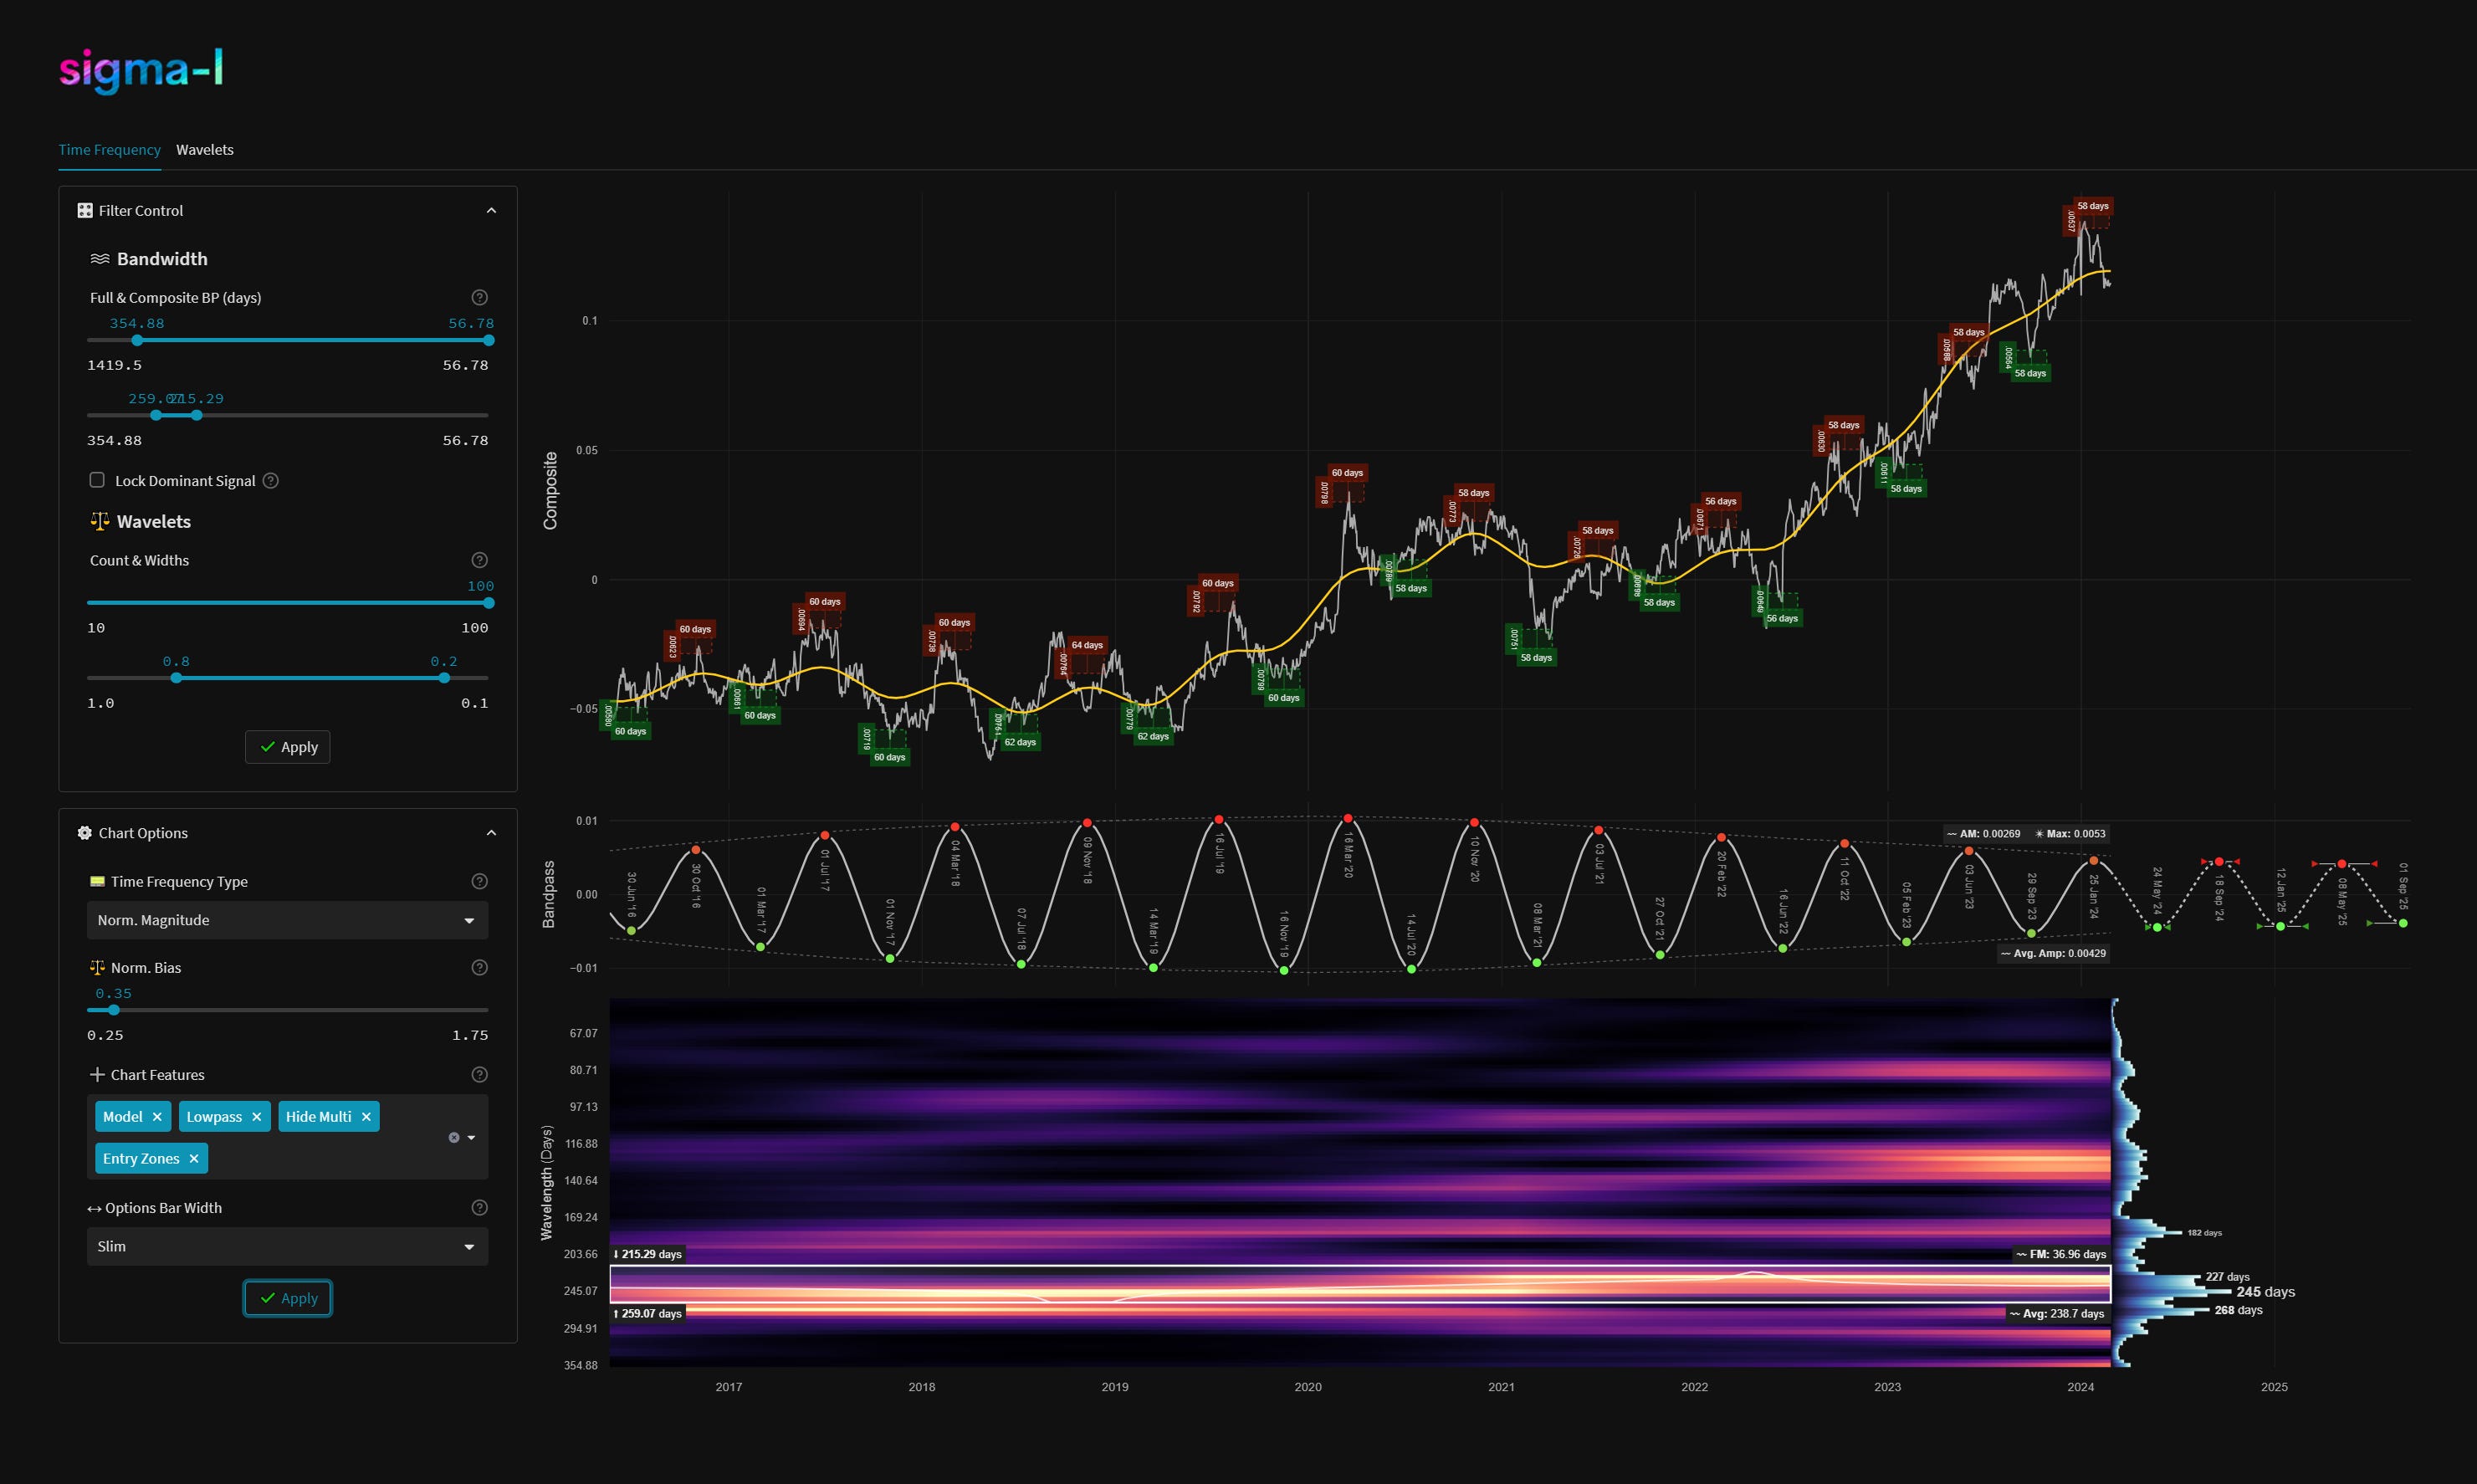2477x1484 pixels.
Task: Click the 259.07 composite slider handle
Action: point(156,416)
